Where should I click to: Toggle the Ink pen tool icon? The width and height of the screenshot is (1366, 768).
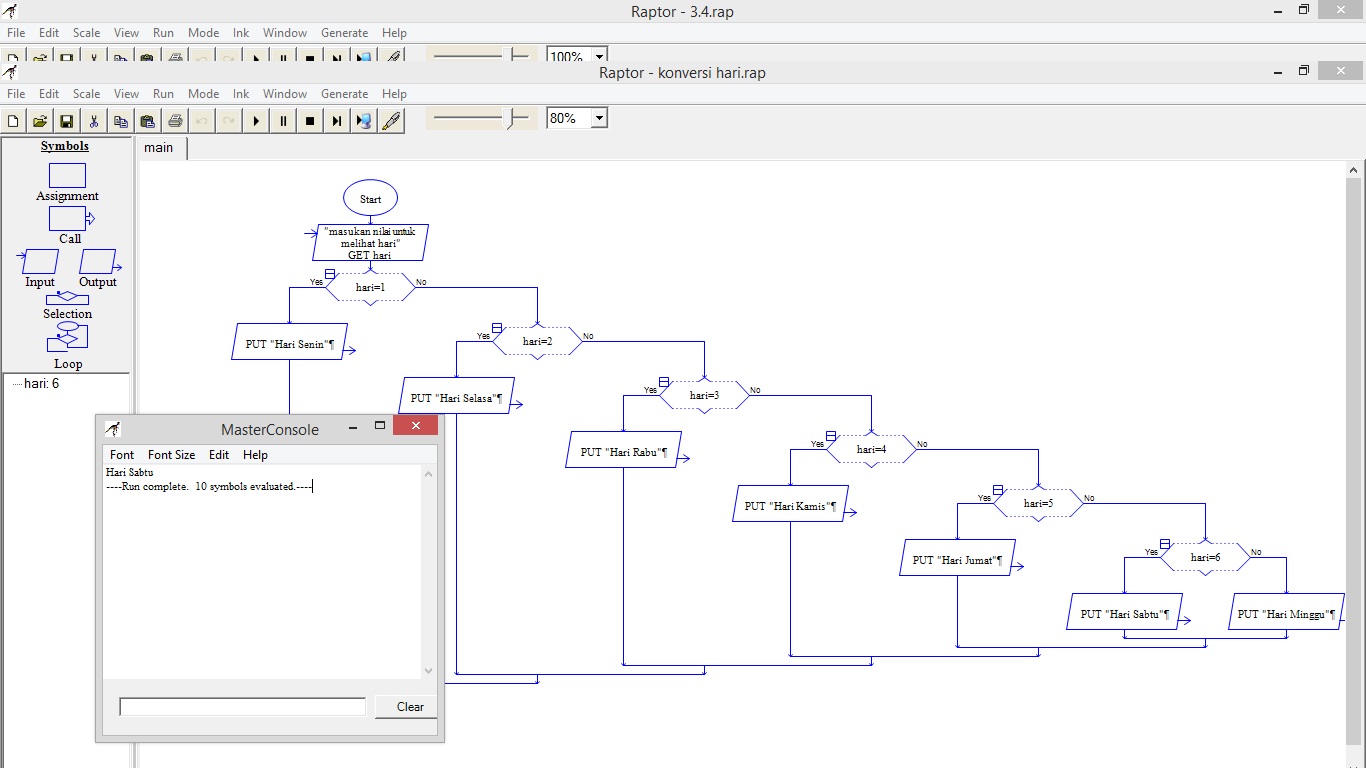pos(391,121)
